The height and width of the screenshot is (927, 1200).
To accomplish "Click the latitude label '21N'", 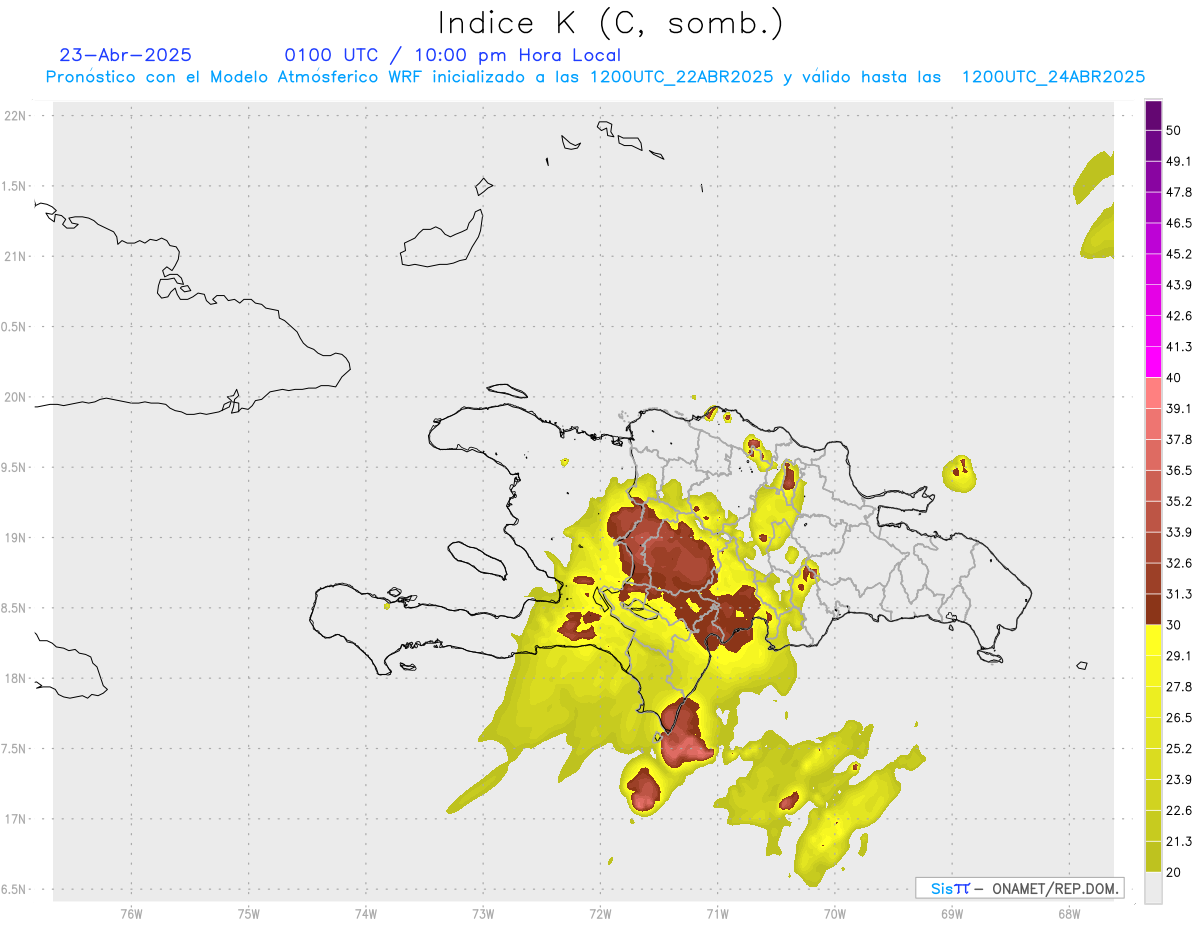I will [x=14, y=257].
